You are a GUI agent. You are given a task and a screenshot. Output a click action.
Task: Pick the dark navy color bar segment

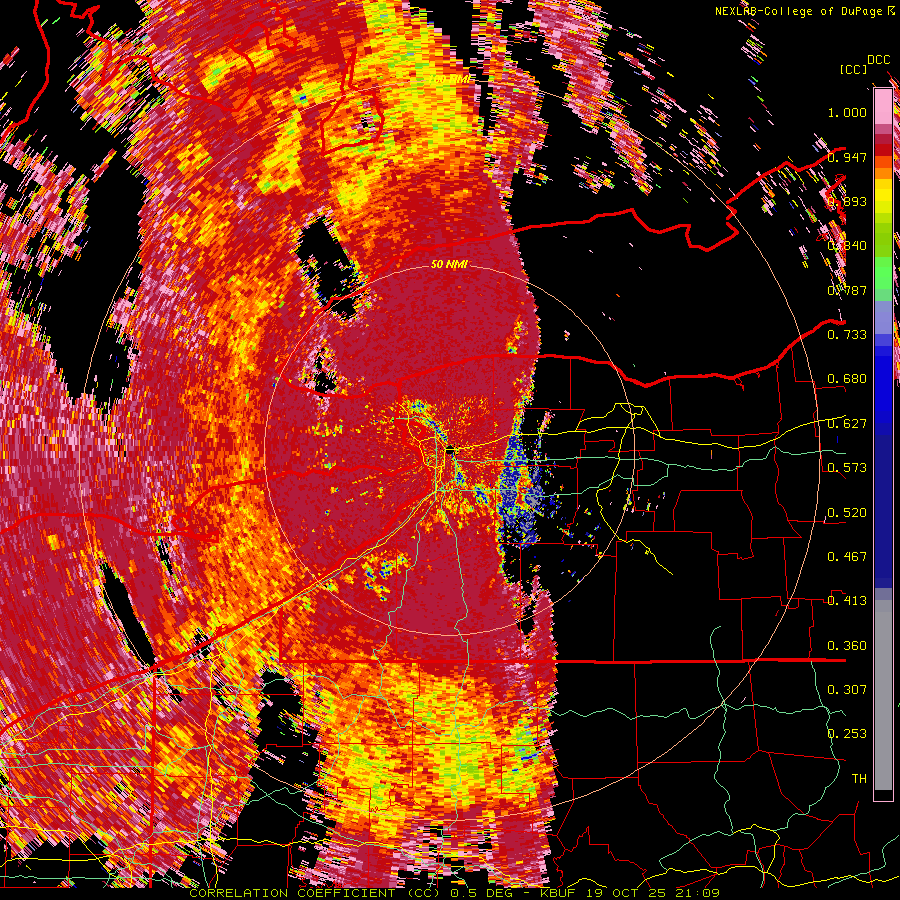click(883, 511)
